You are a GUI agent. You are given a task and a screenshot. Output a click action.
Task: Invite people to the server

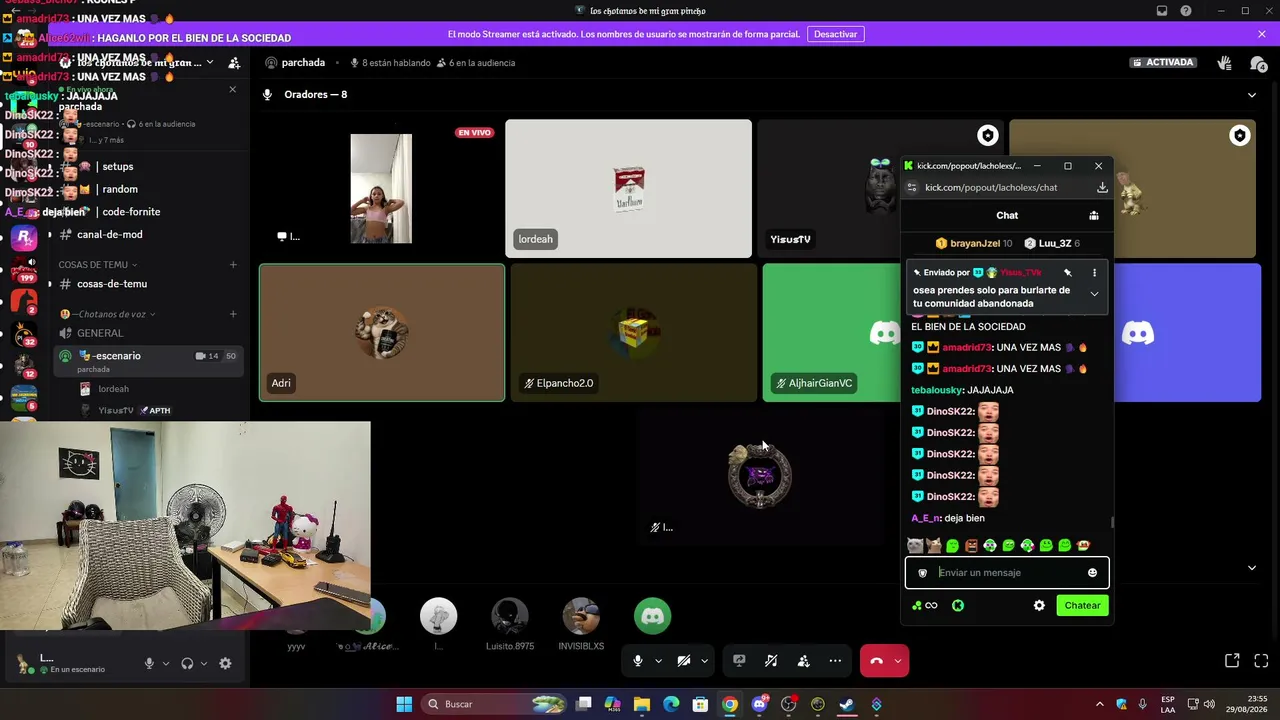coord(234,63)
